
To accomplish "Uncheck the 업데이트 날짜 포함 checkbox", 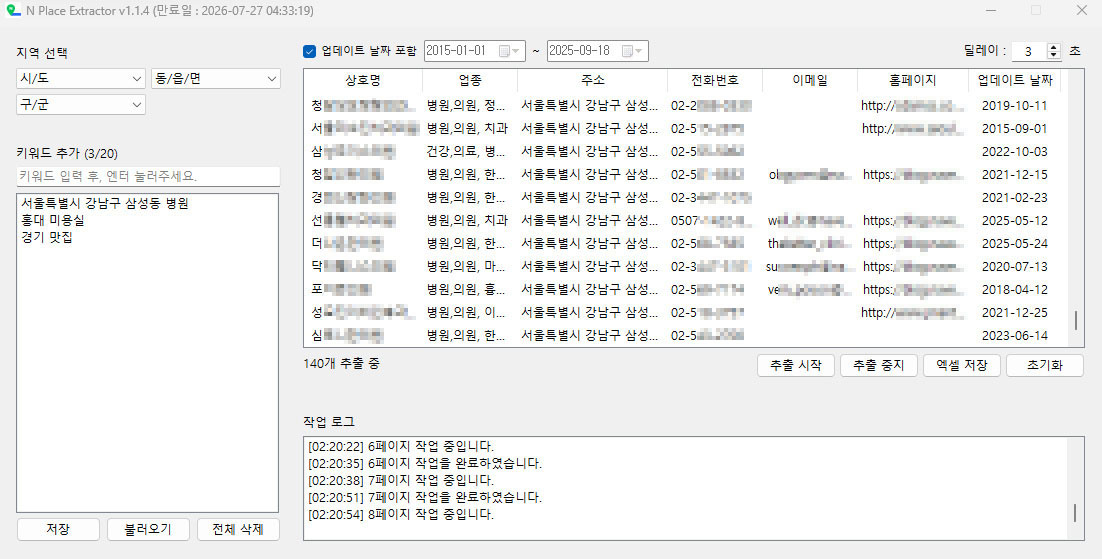I will pyautogui.click(x=310, y=51).
